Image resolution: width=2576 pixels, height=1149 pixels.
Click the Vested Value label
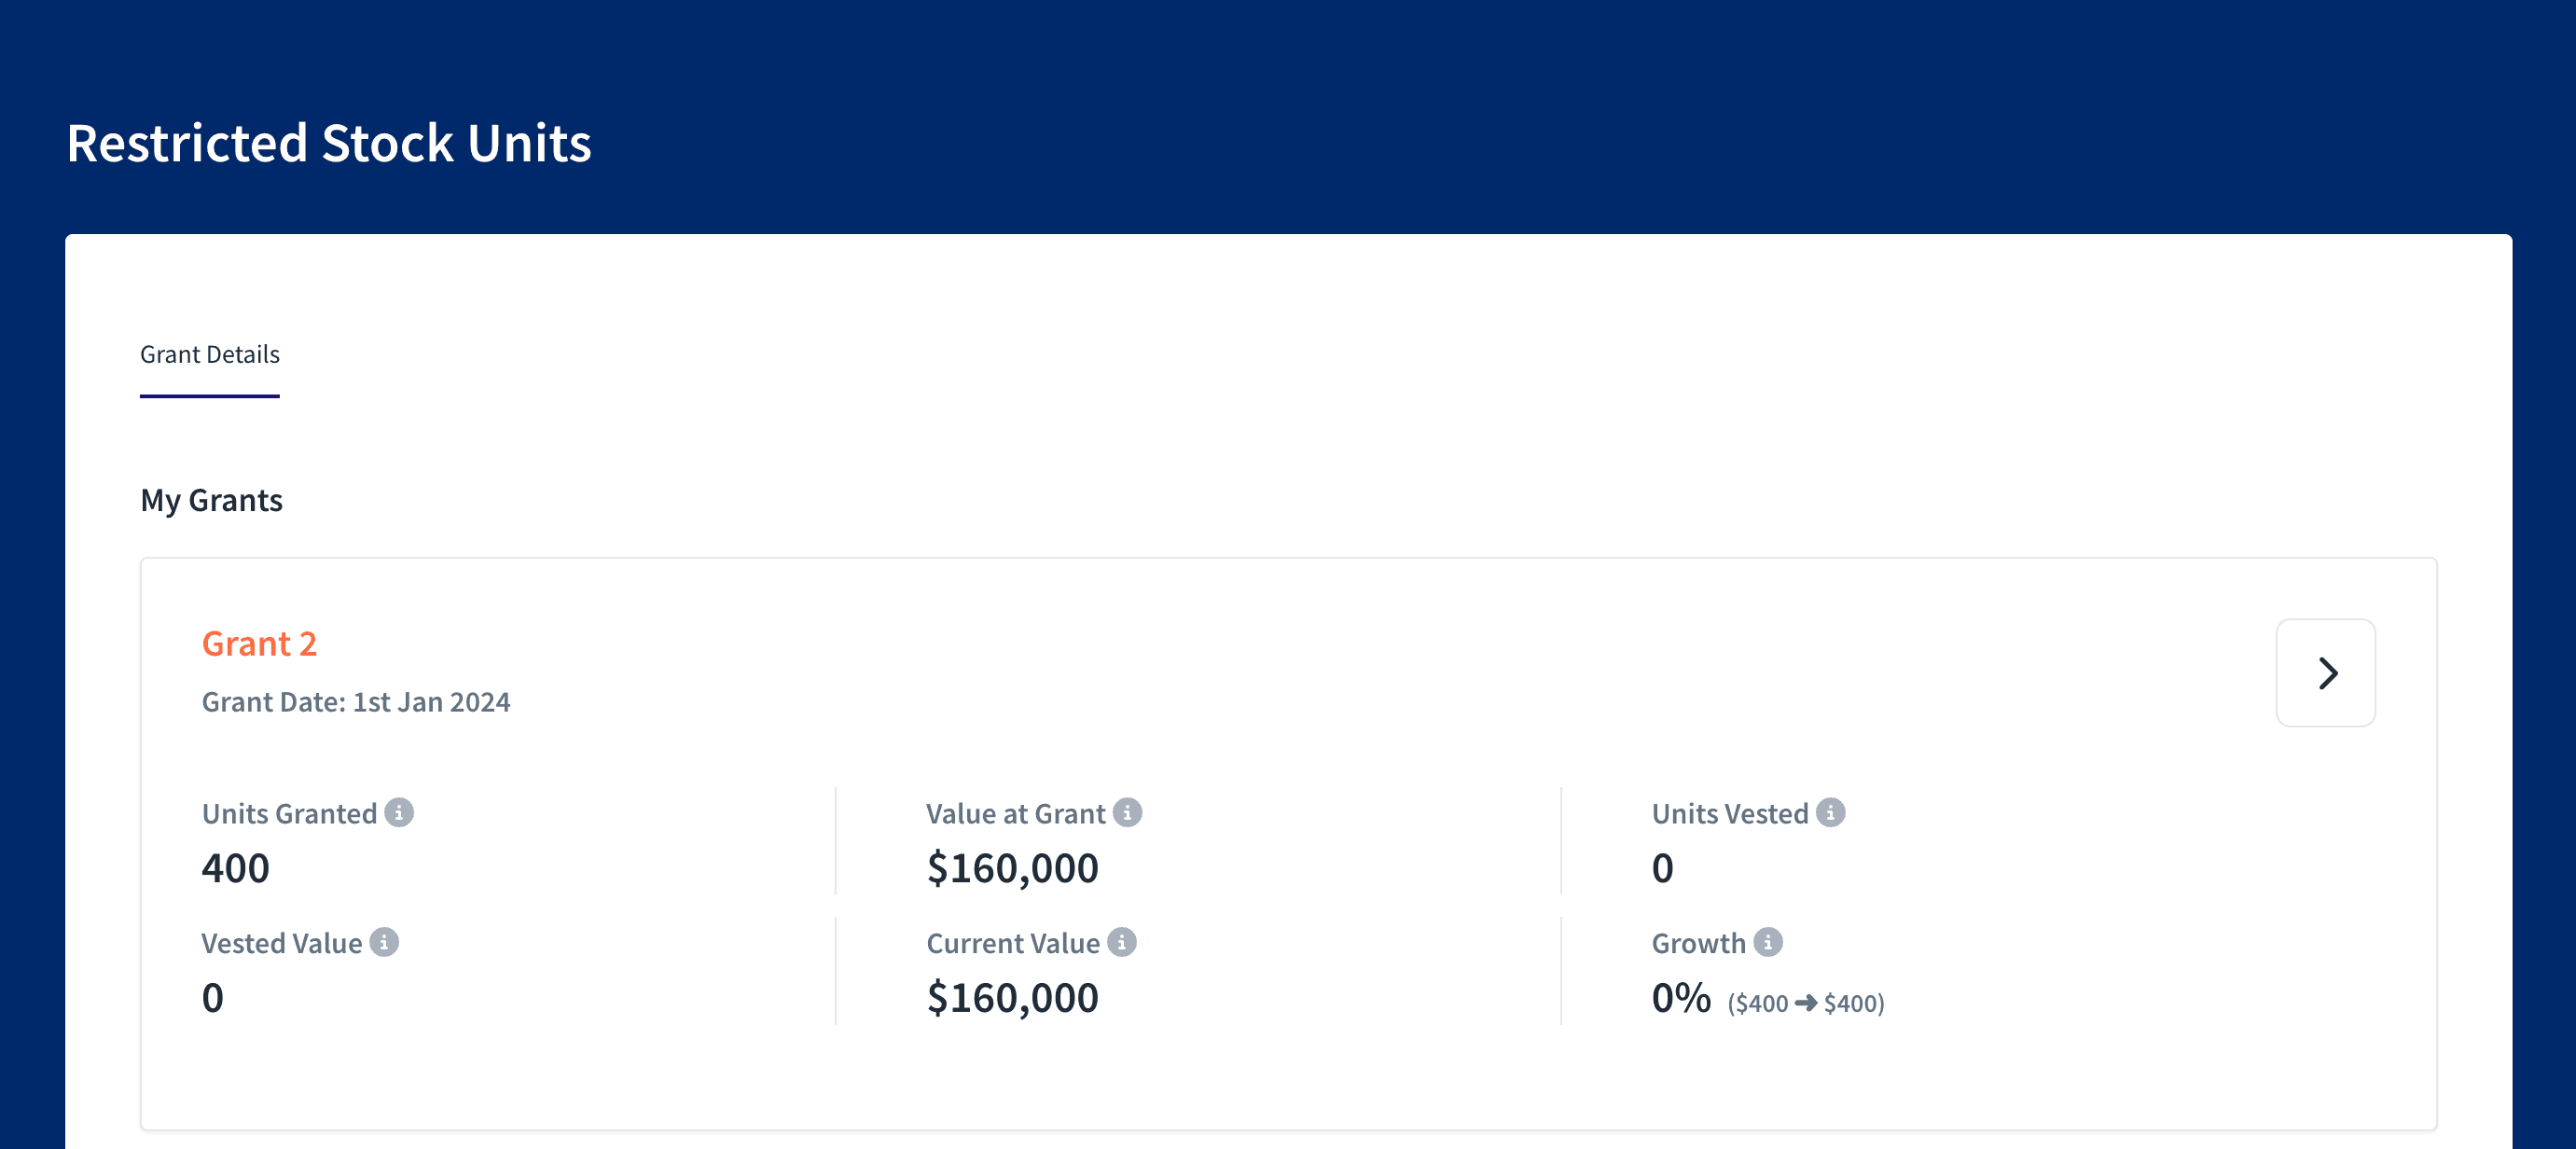point(282,944)
